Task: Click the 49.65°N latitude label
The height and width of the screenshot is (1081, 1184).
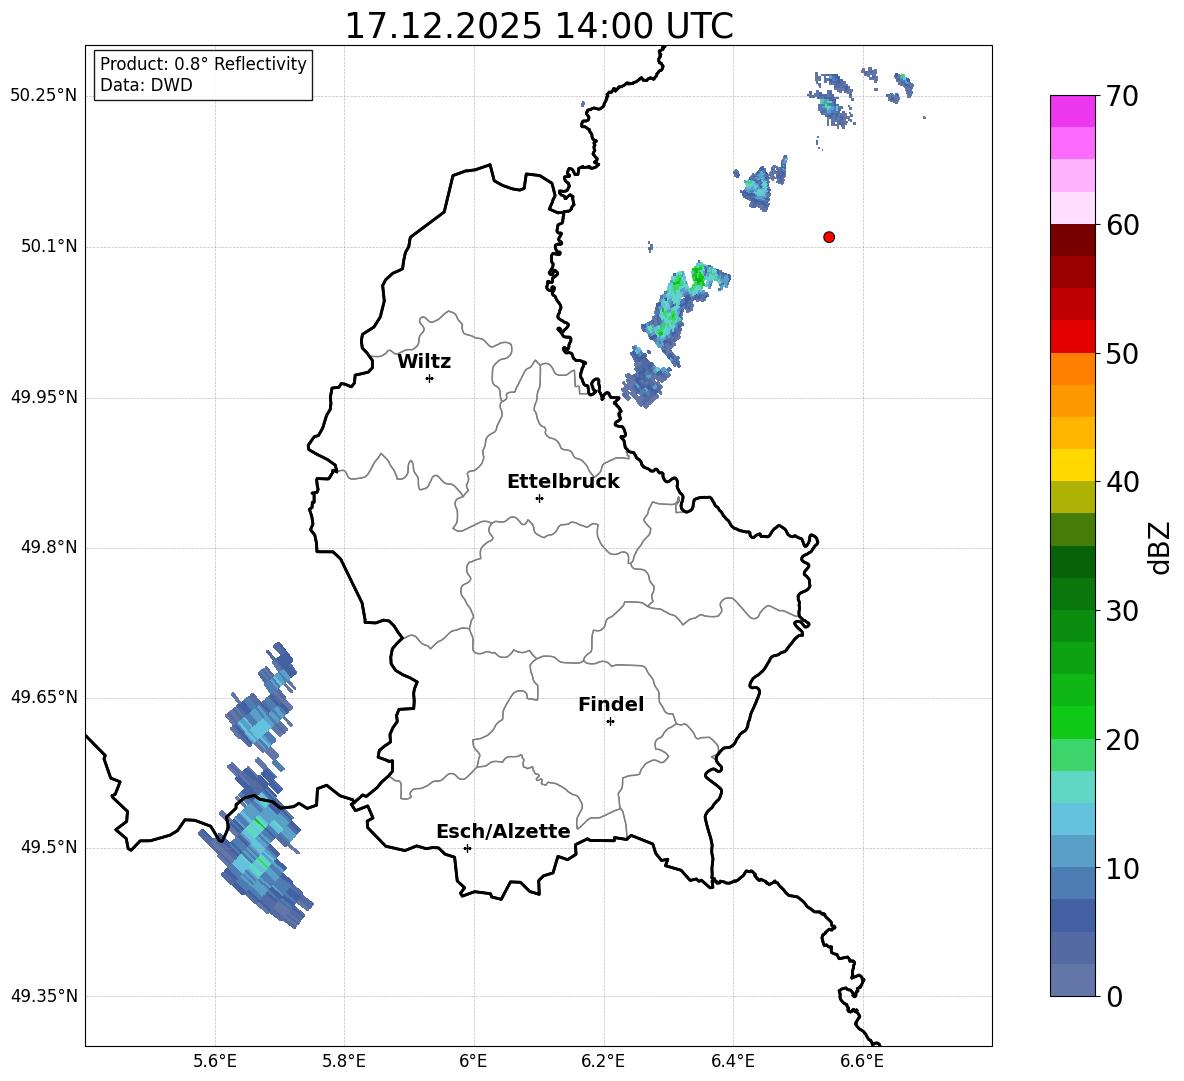Action: click(43, 697)
